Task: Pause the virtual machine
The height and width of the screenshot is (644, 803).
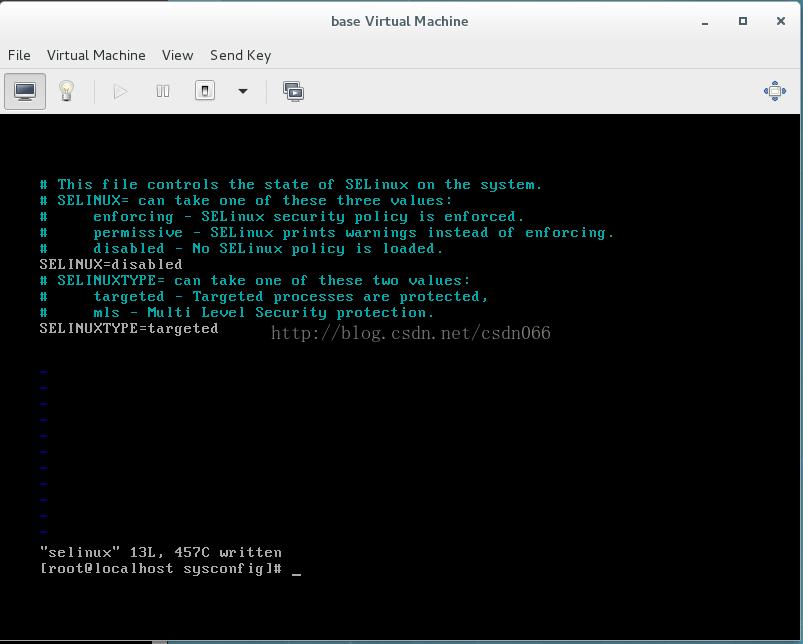Action: pos(163,92)
